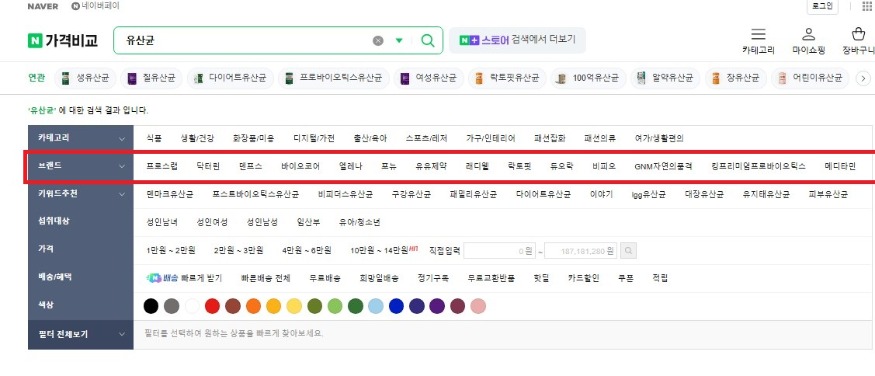This screenshot has height=376, width=875.
Task: Pick the red color swatch
Action: tap(212, 306)
